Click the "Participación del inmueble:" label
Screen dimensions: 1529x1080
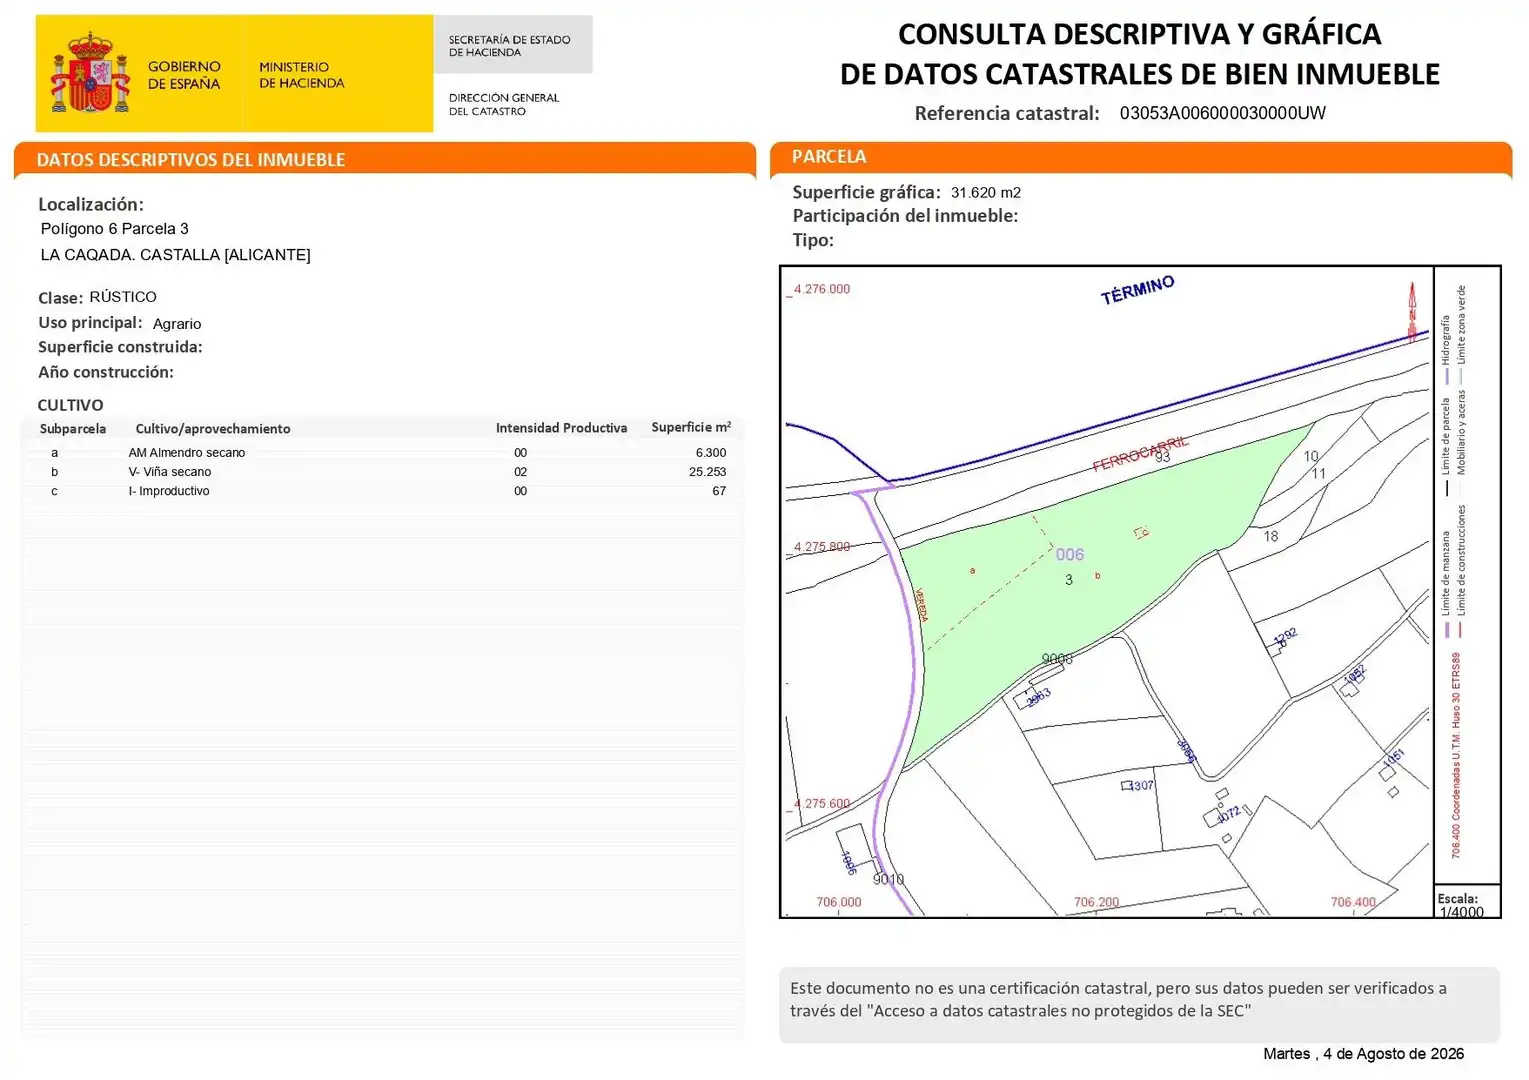pyautogui.click(x=905, y=216)
